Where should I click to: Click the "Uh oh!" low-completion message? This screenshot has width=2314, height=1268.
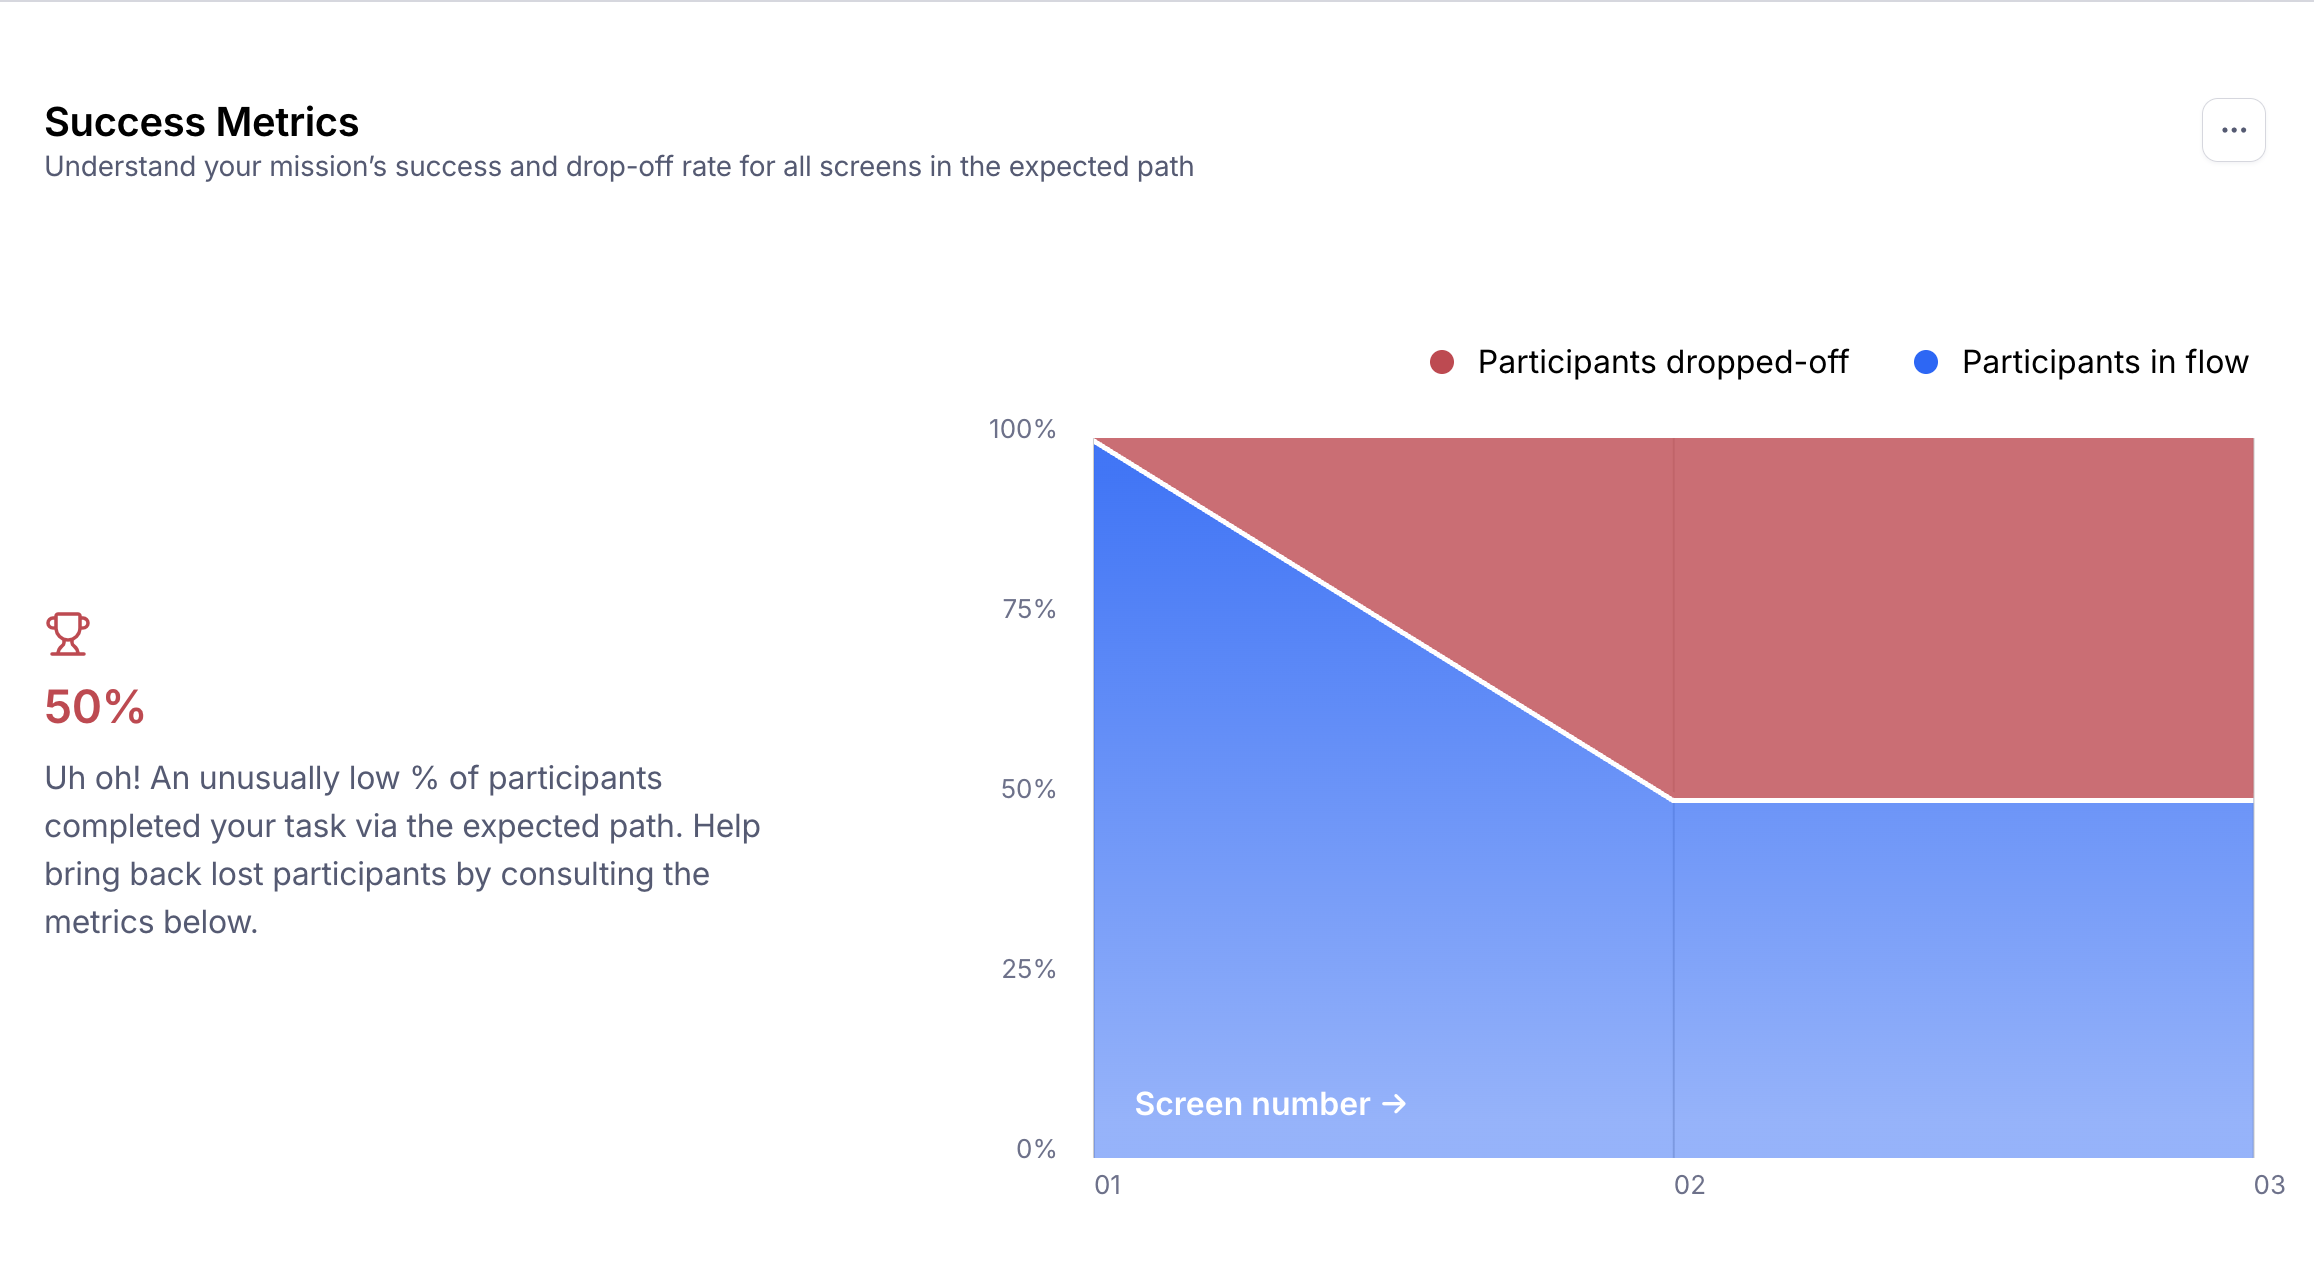(x=402, y=850)
